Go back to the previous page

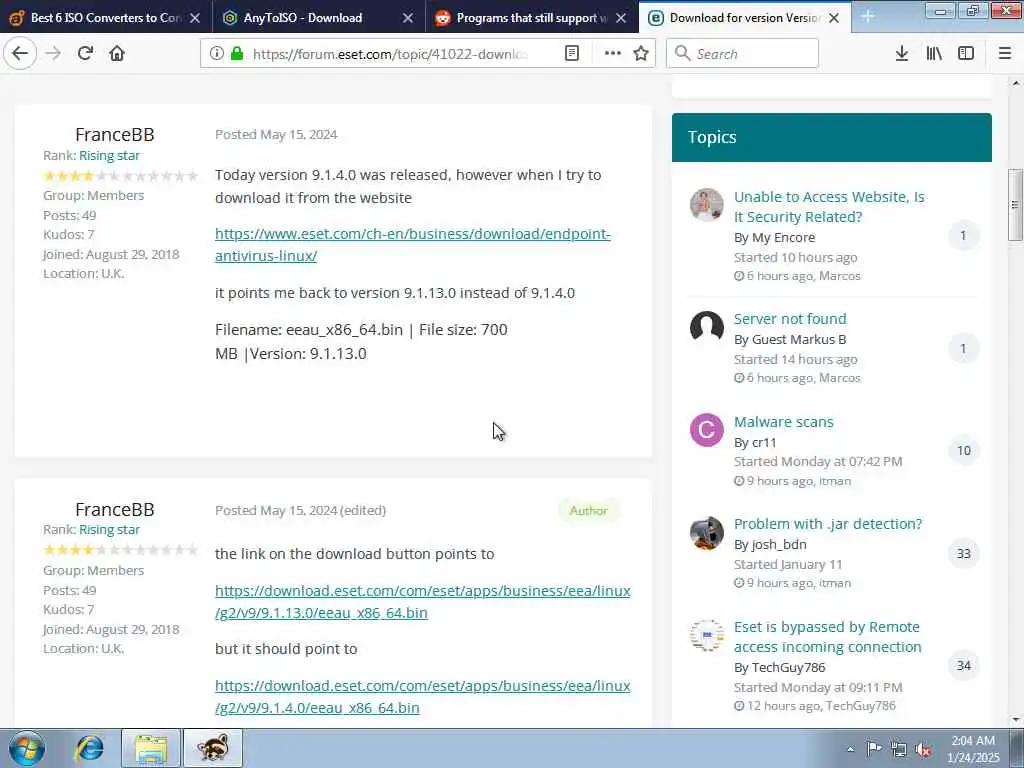(x=20, y=54)
